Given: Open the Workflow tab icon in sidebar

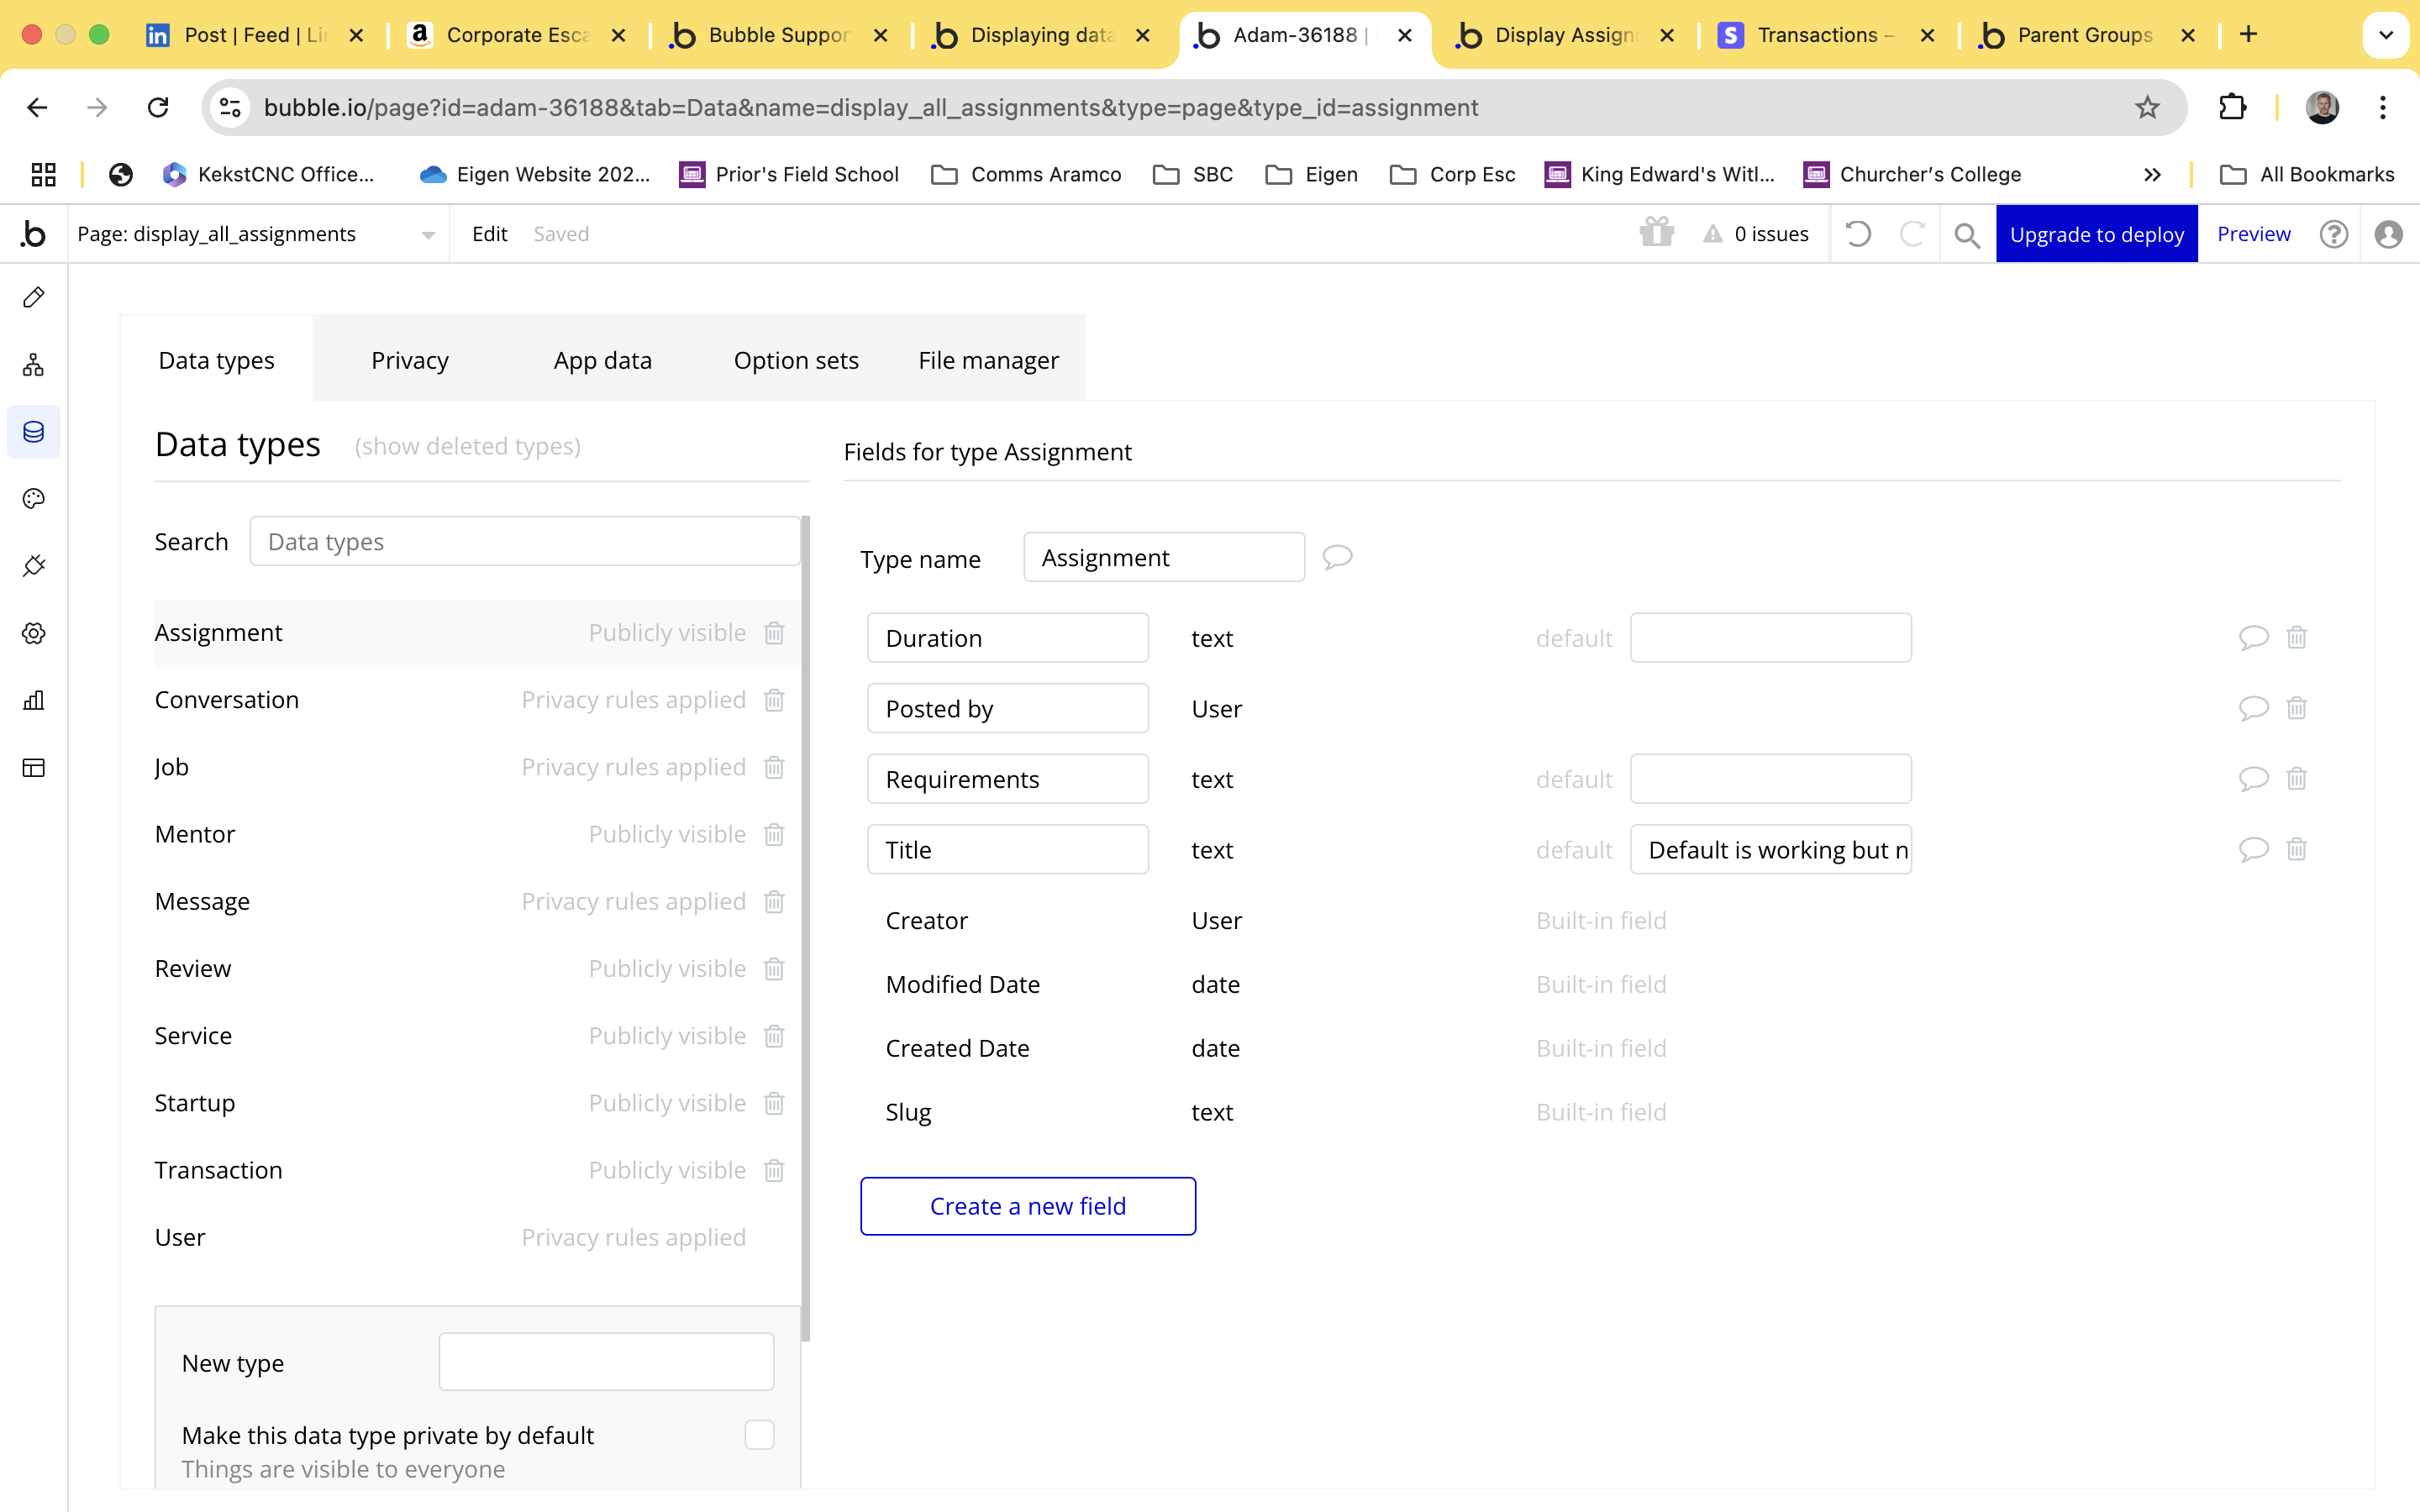Looking at the screenshot, I should pyautogui.click(x=34, y=365).
